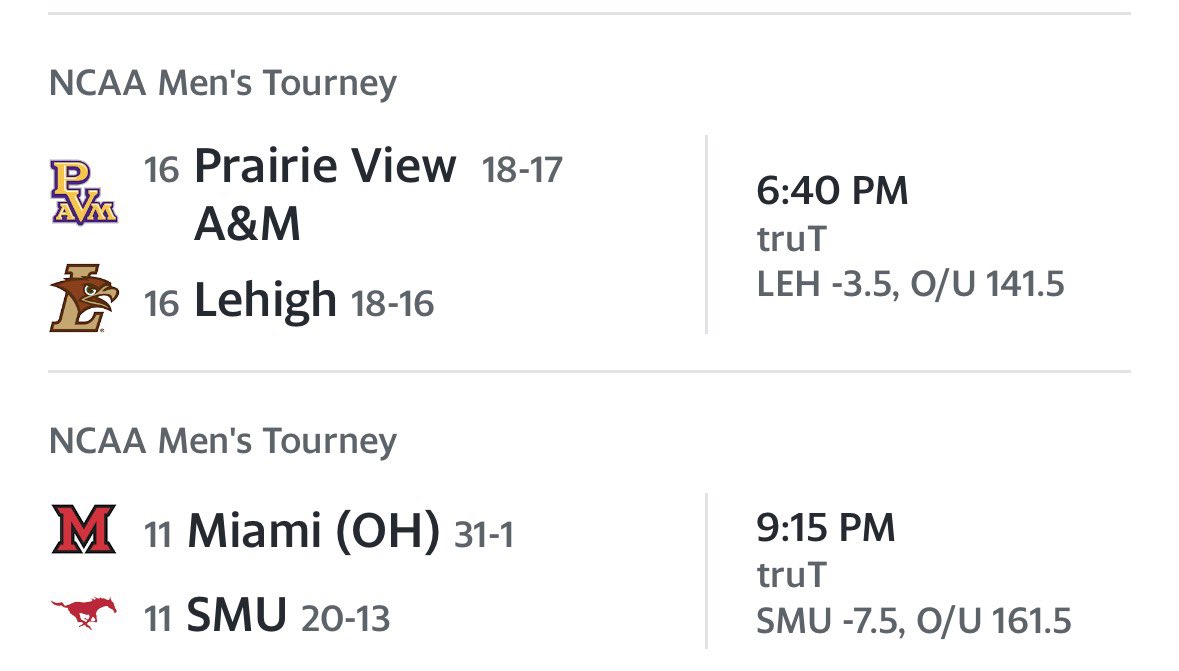
Task: Tap the Lehigh mountain hawk logo
Action: pyautogui.click(x=83, y=299)
